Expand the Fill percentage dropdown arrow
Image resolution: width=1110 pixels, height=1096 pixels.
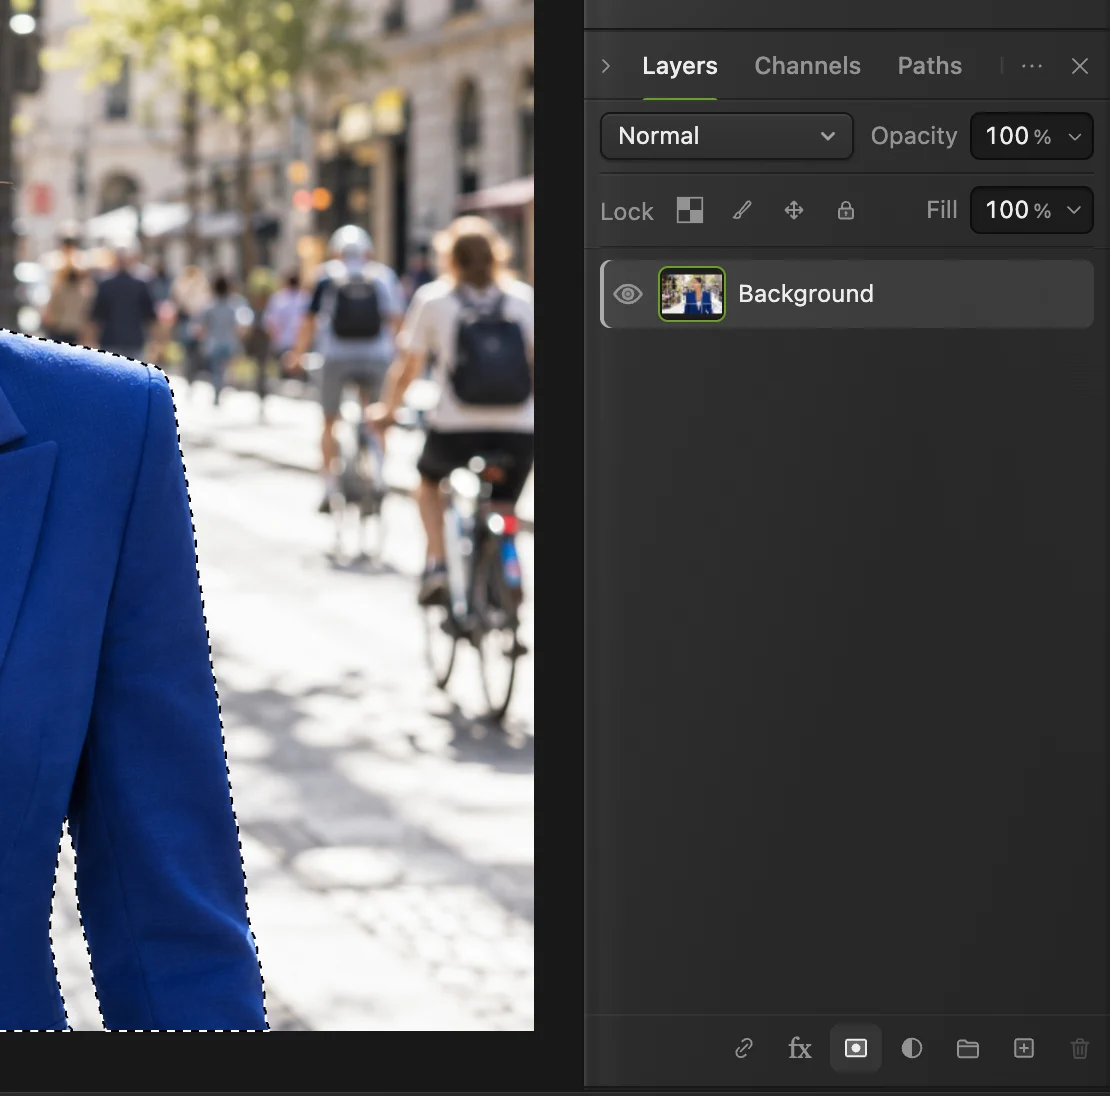pyautogui.click(x=1074, y=210)
